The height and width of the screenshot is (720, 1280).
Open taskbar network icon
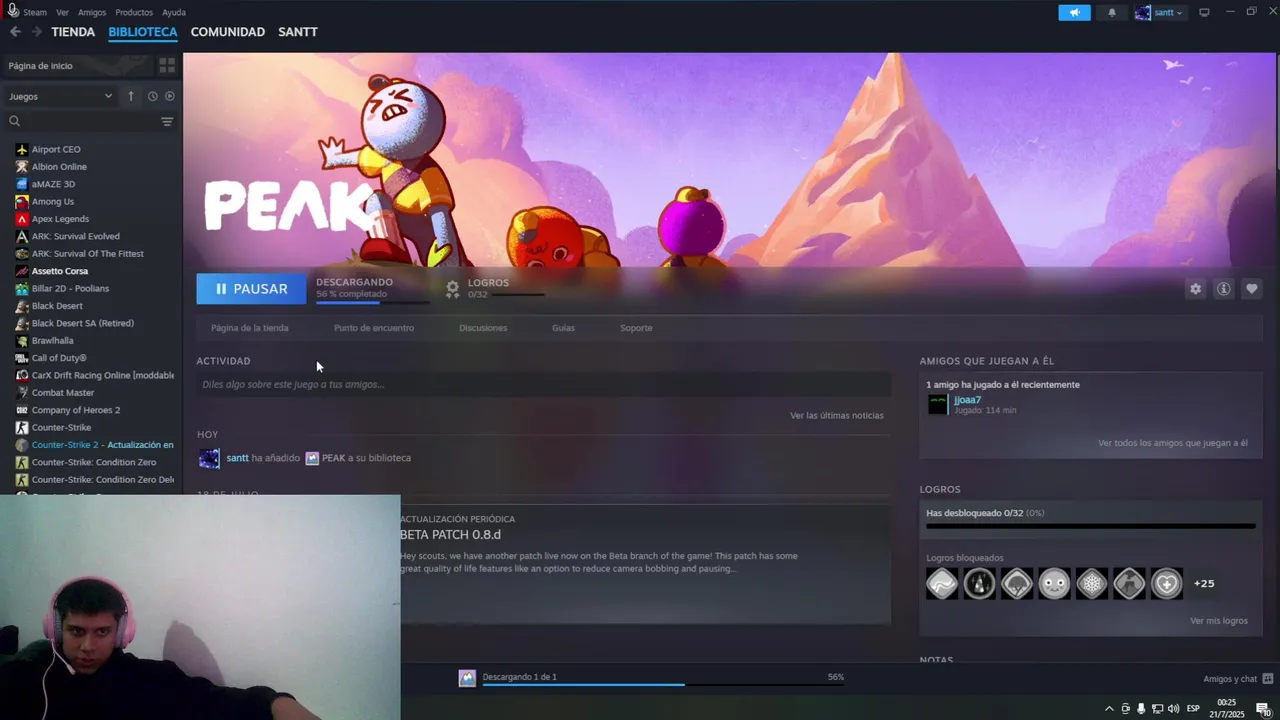point(1157,708)
